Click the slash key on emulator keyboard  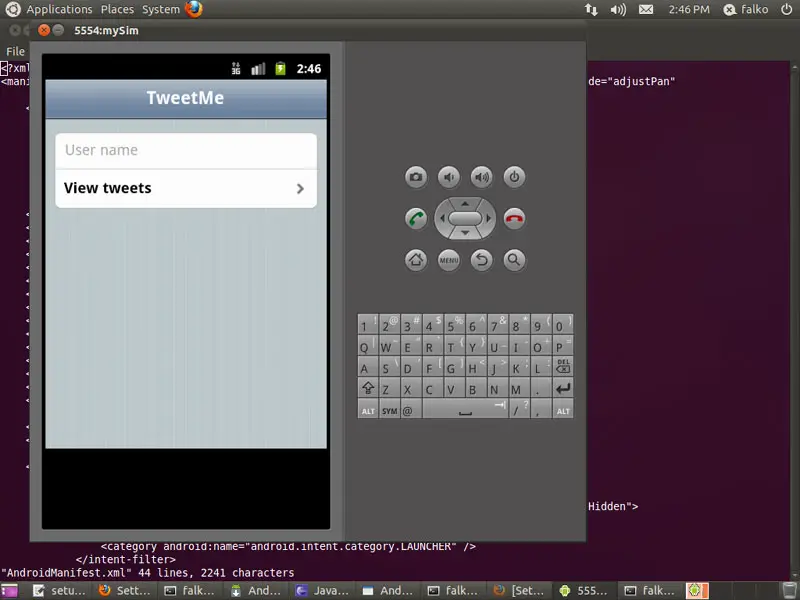coord(519,410)
